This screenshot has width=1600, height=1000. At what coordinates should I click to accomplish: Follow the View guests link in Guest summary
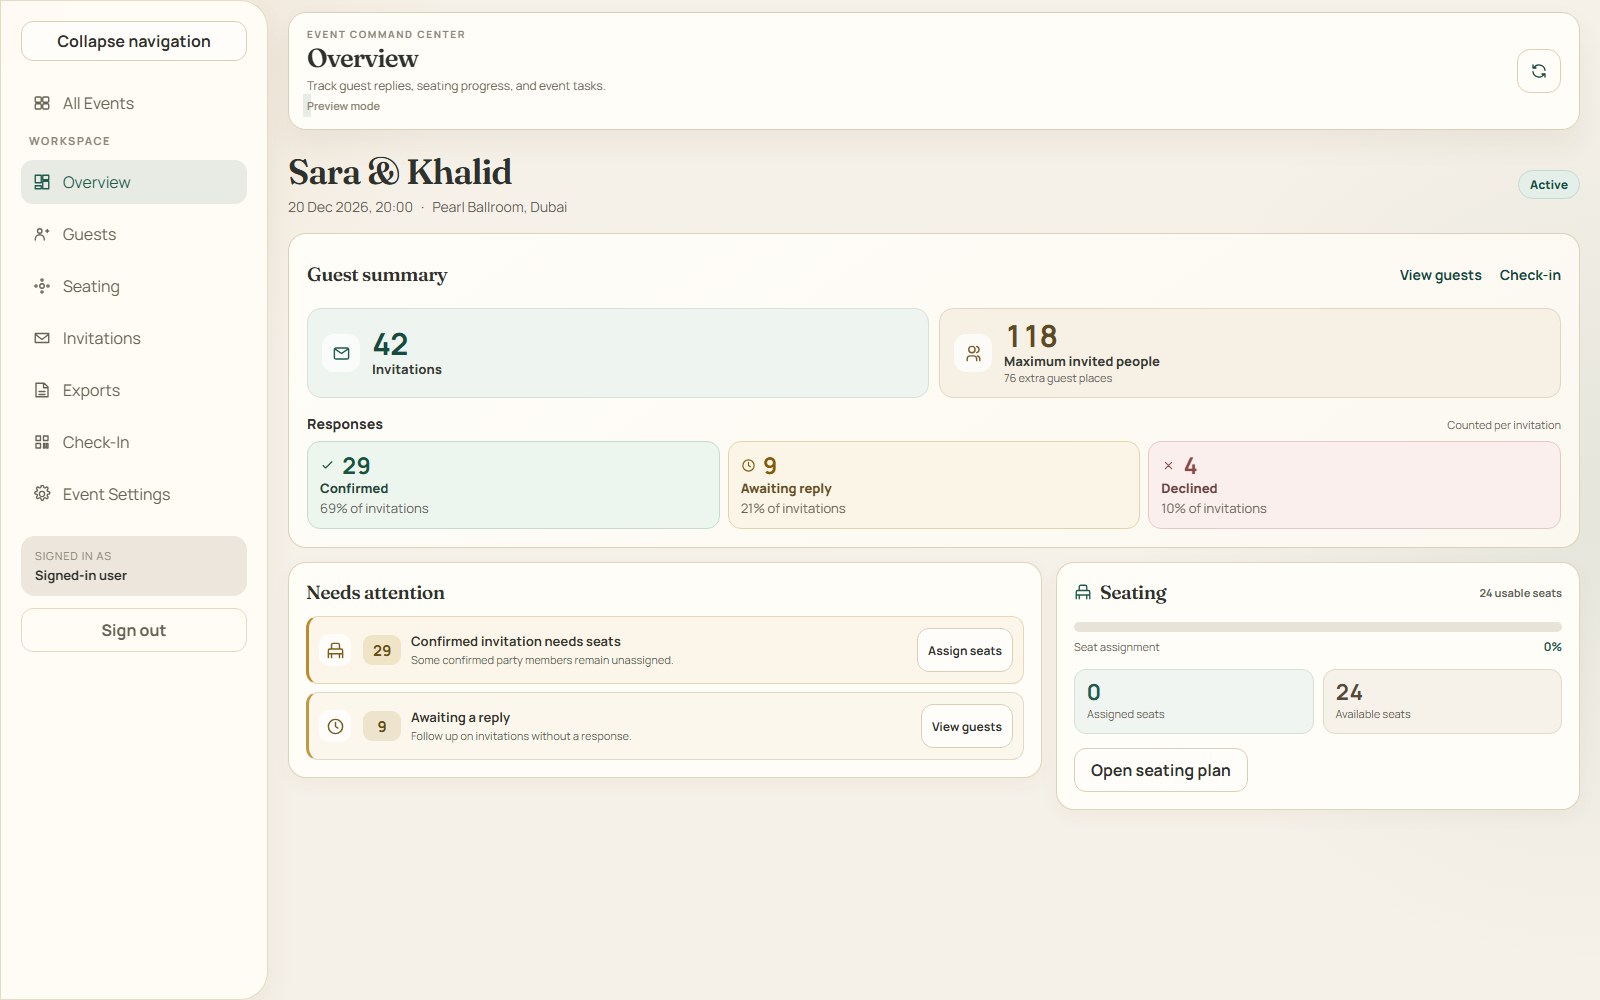tap(1440, 275)
